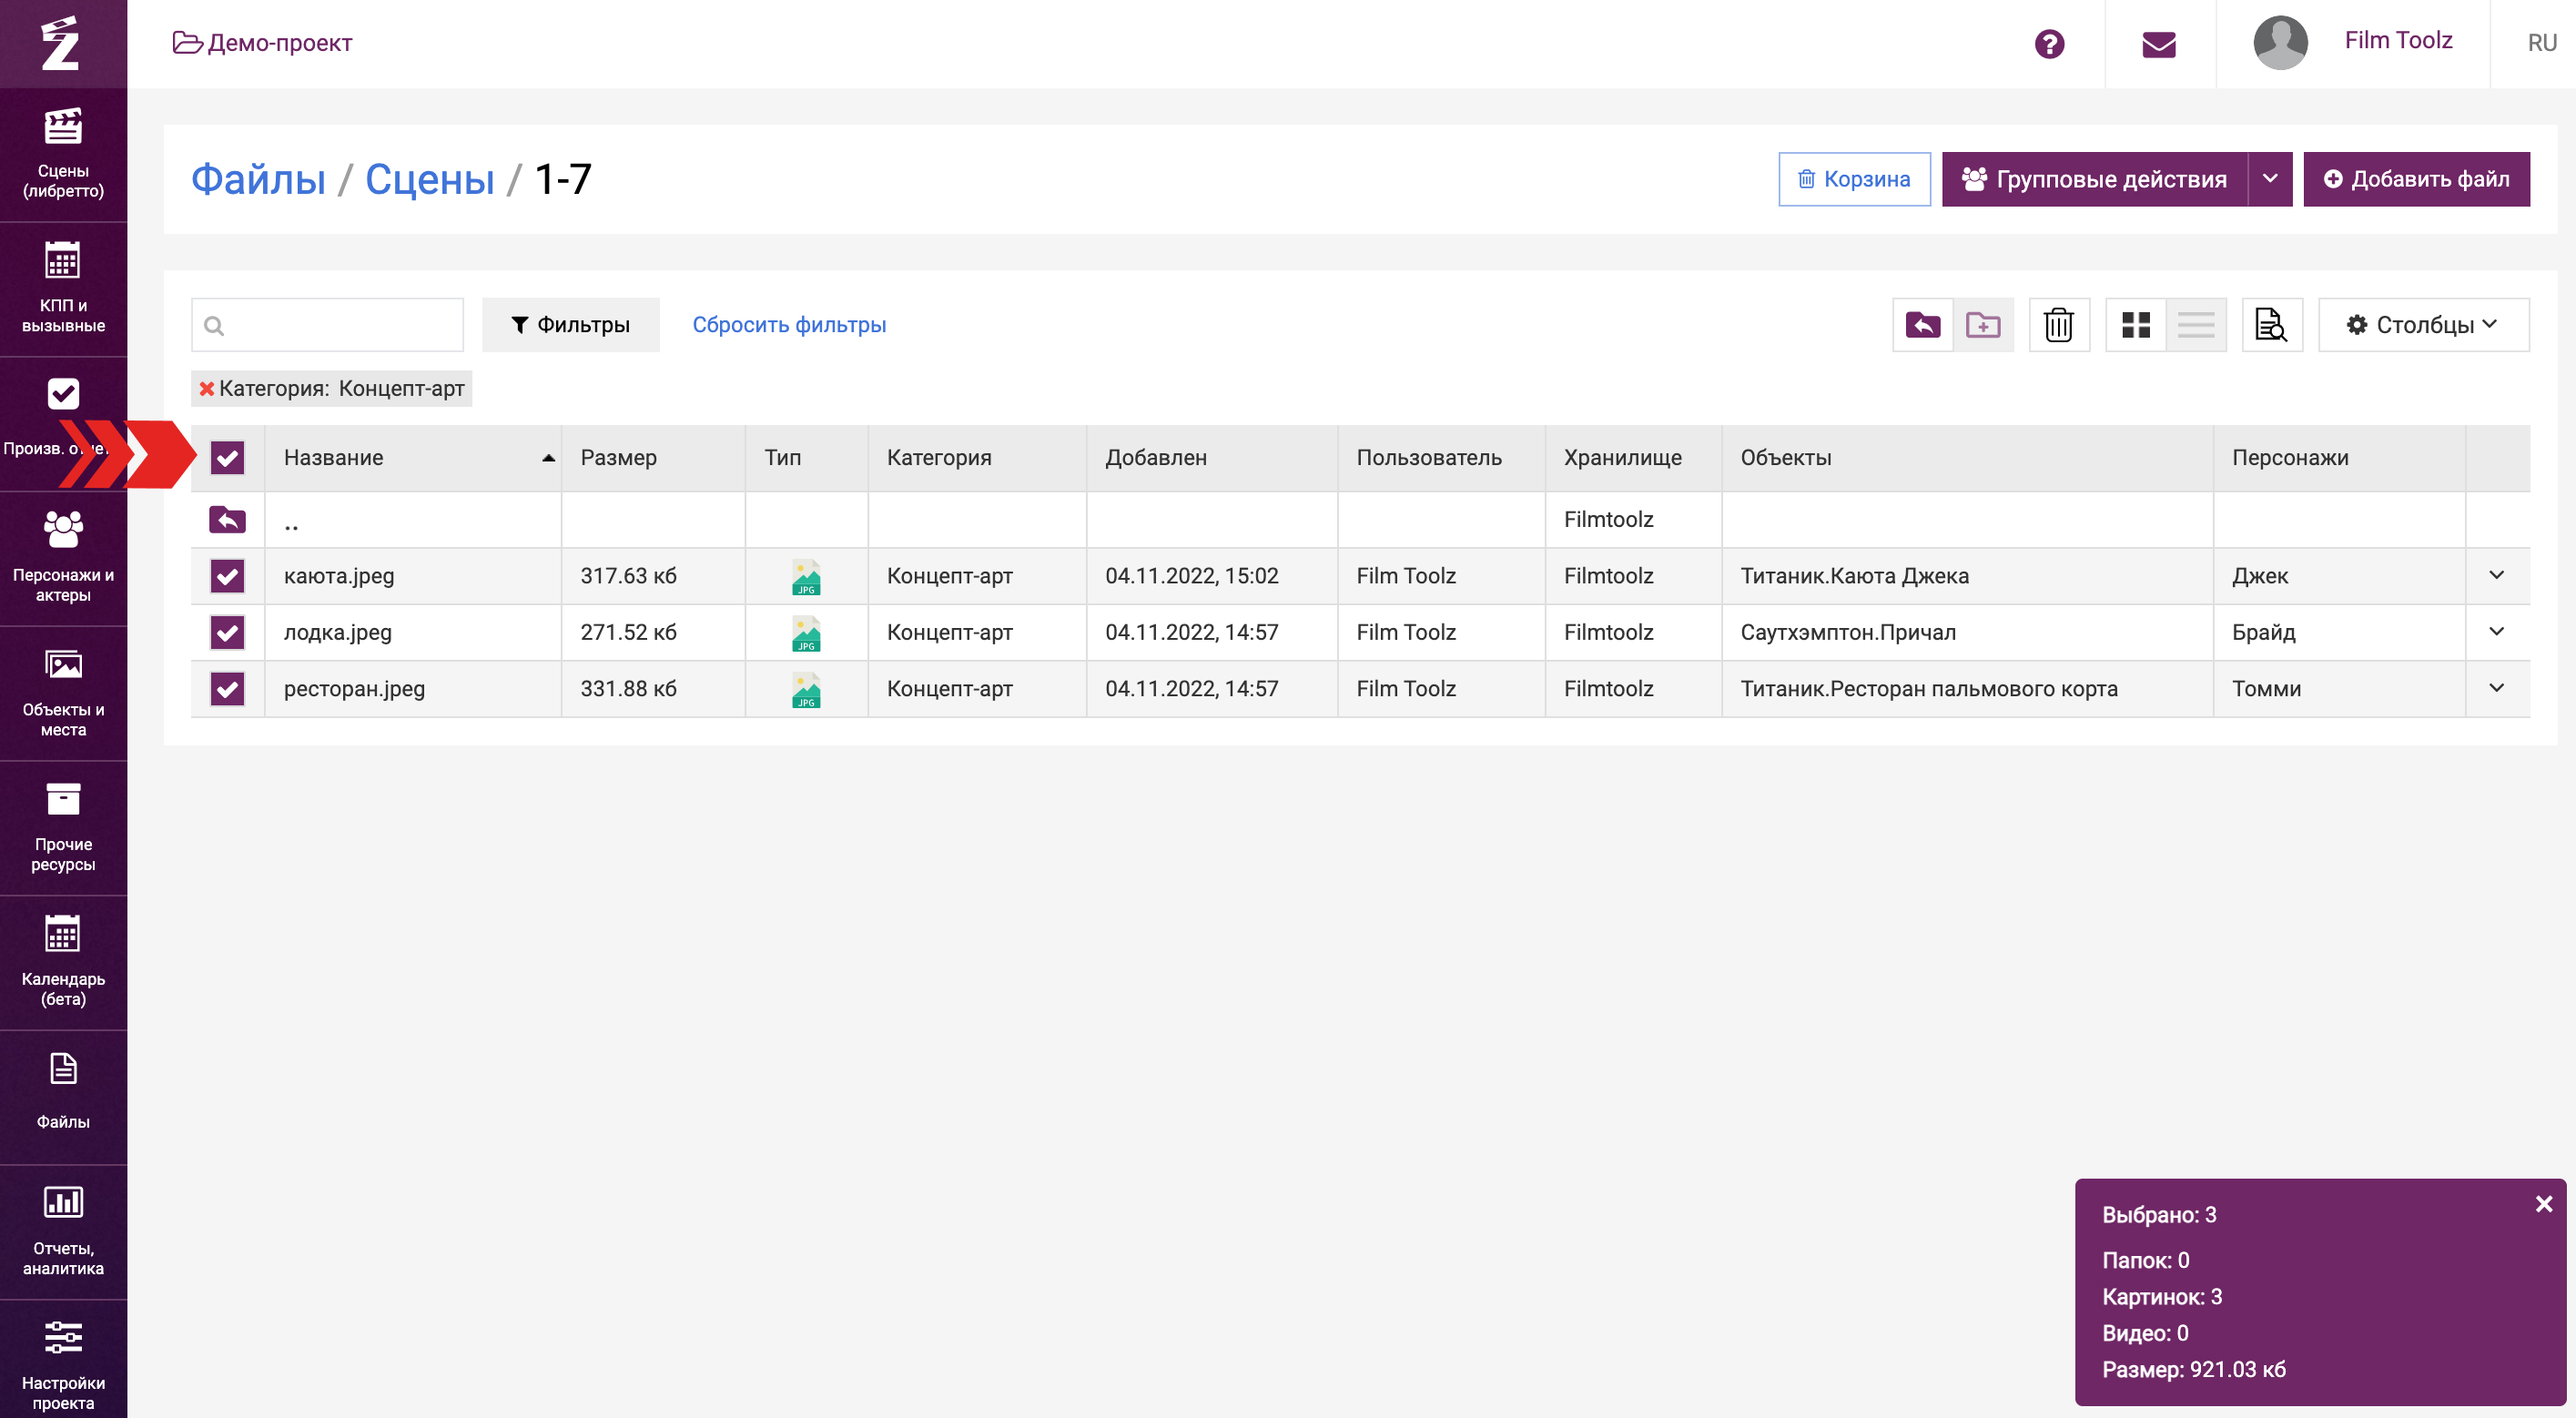Viewport: 2576px width, 1418px height.
Task: Sort by the Добавлен column header
Action: (x=1212, y=458)
